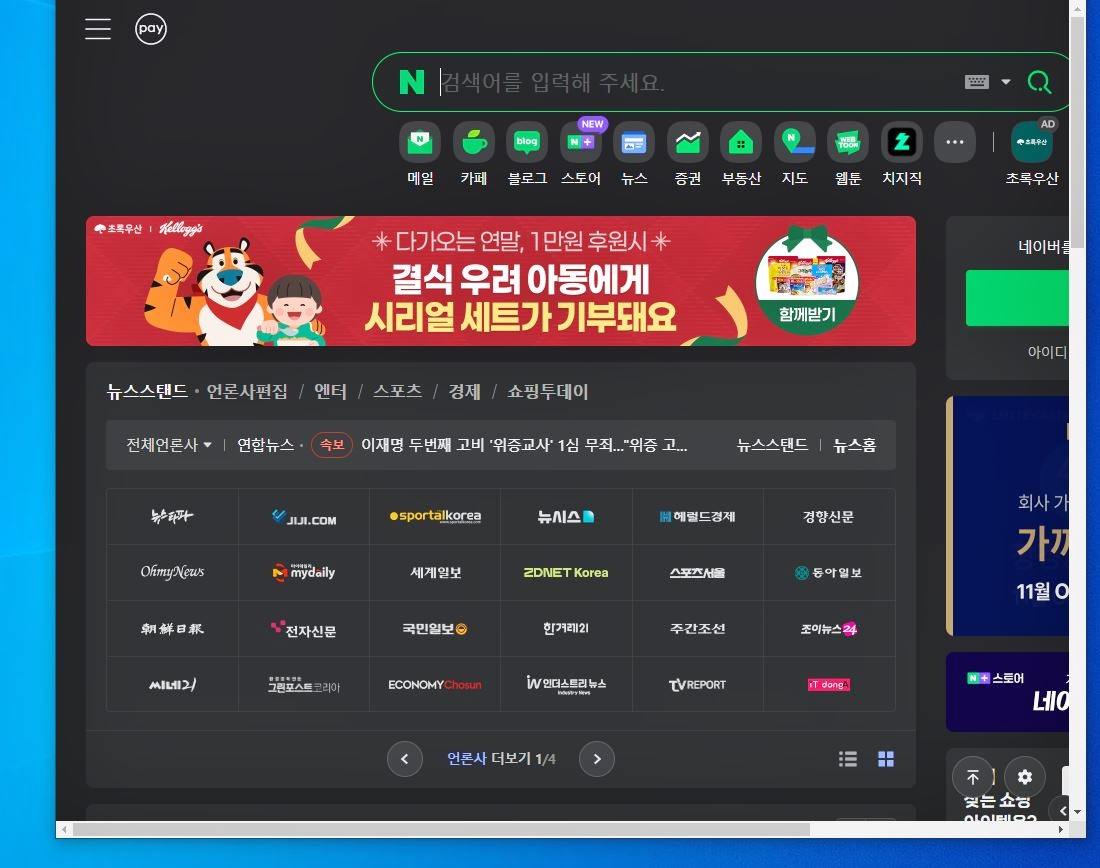Open the 뉴스홈 link
1100x868 pixels.
pos(854,445)
